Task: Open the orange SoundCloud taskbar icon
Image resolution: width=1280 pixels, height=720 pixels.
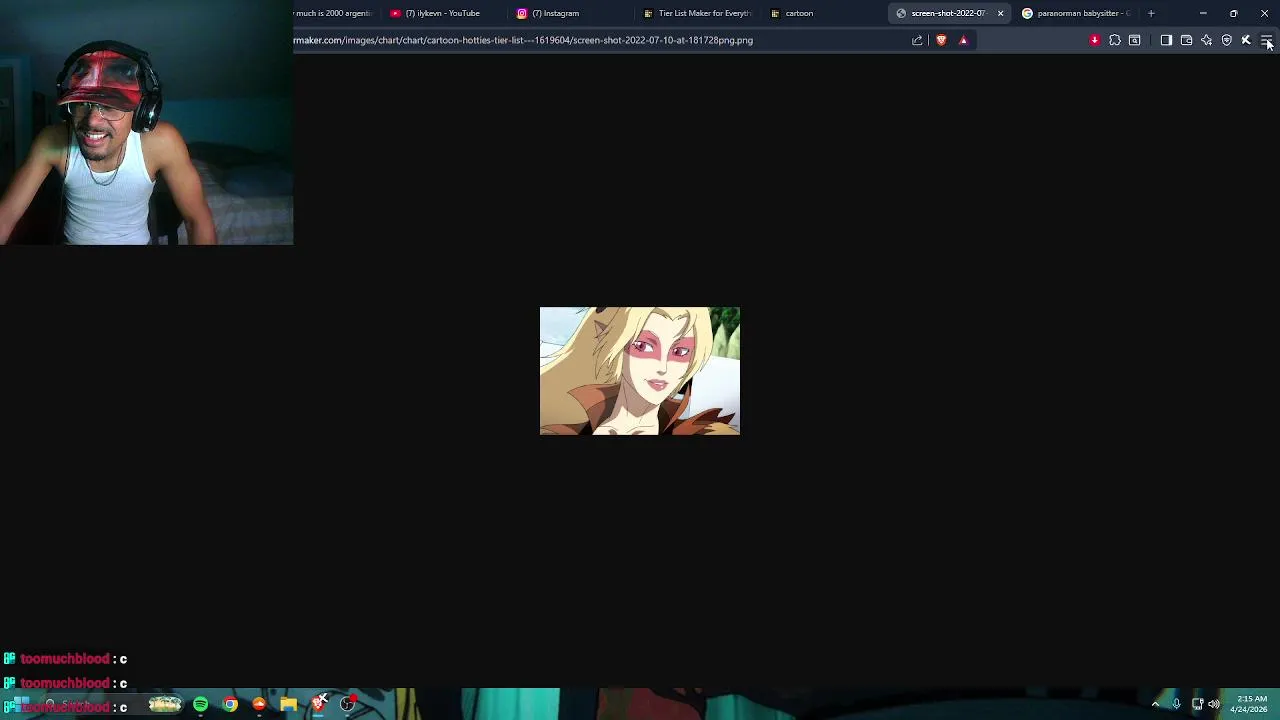Action: [x=259, y=704]
